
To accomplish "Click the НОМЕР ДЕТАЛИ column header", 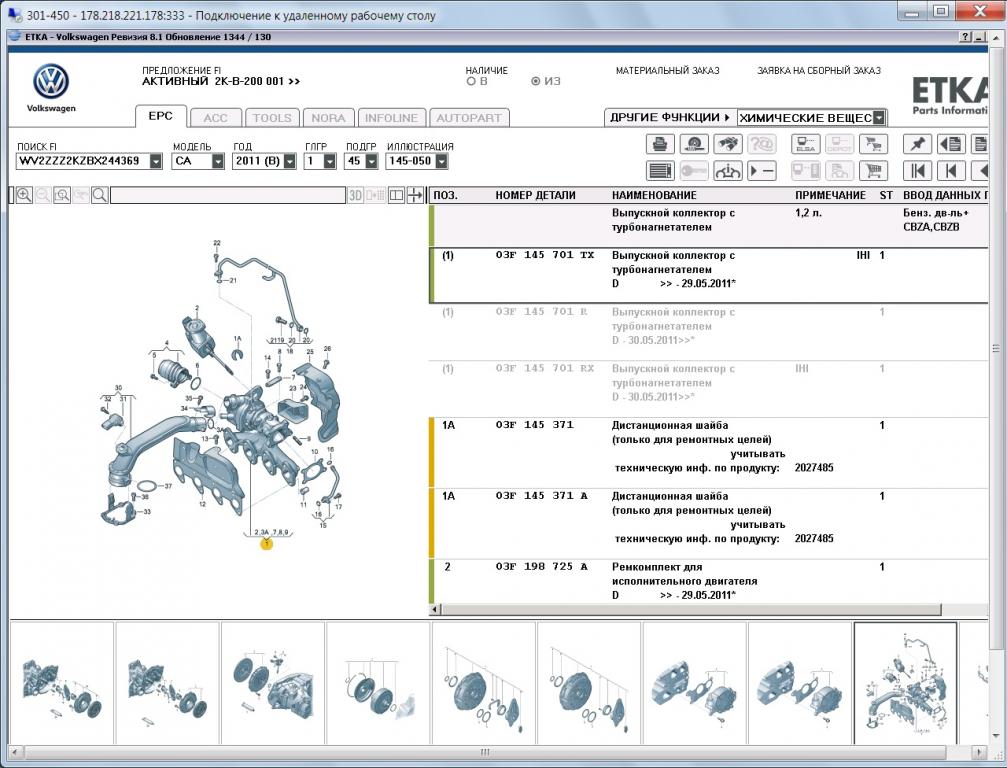I will [x=535, y=195].
